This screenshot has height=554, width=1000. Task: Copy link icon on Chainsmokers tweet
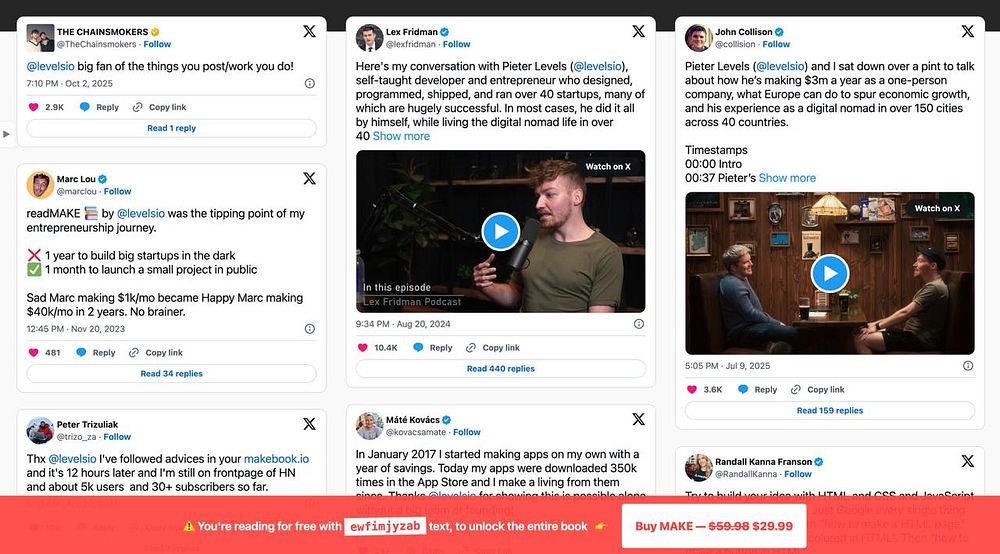[138, 107]
